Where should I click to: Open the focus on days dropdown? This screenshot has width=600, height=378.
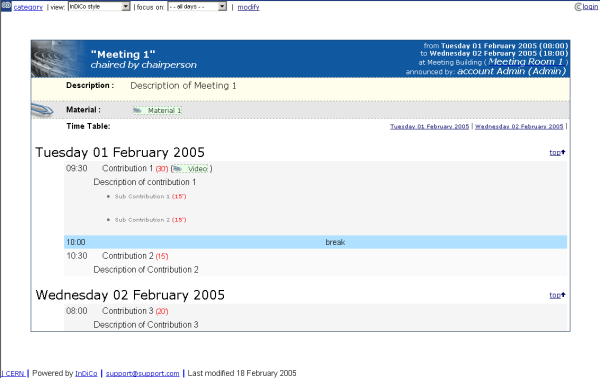pyautogui.click(x=197, y=7)
